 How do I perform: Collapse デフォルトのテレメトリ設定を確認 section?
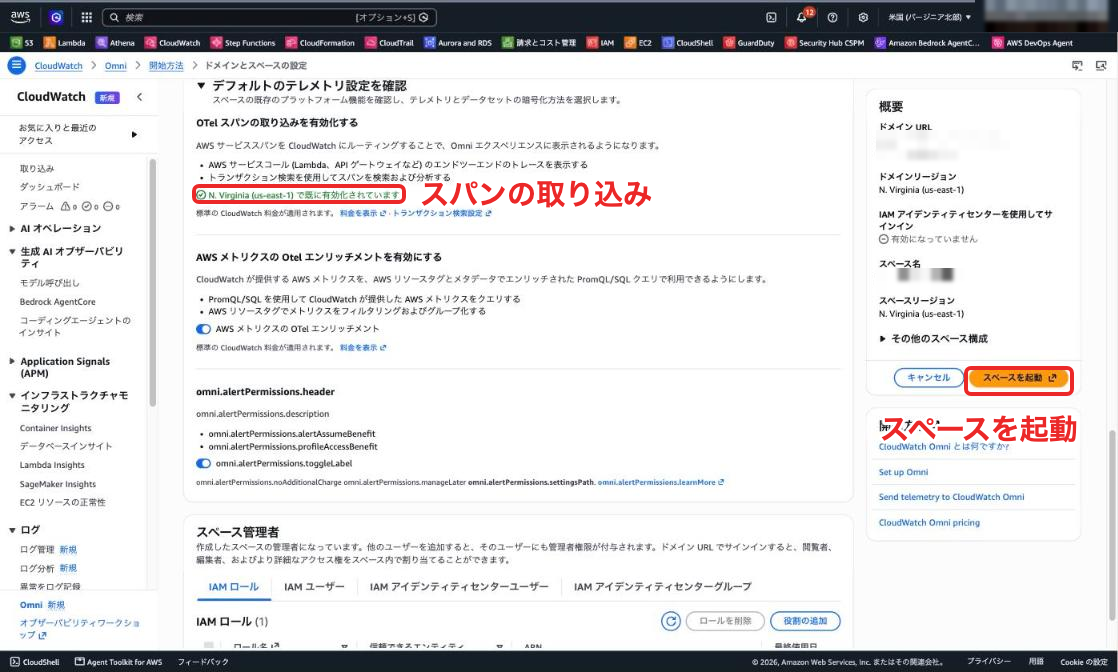coord(201,86)
